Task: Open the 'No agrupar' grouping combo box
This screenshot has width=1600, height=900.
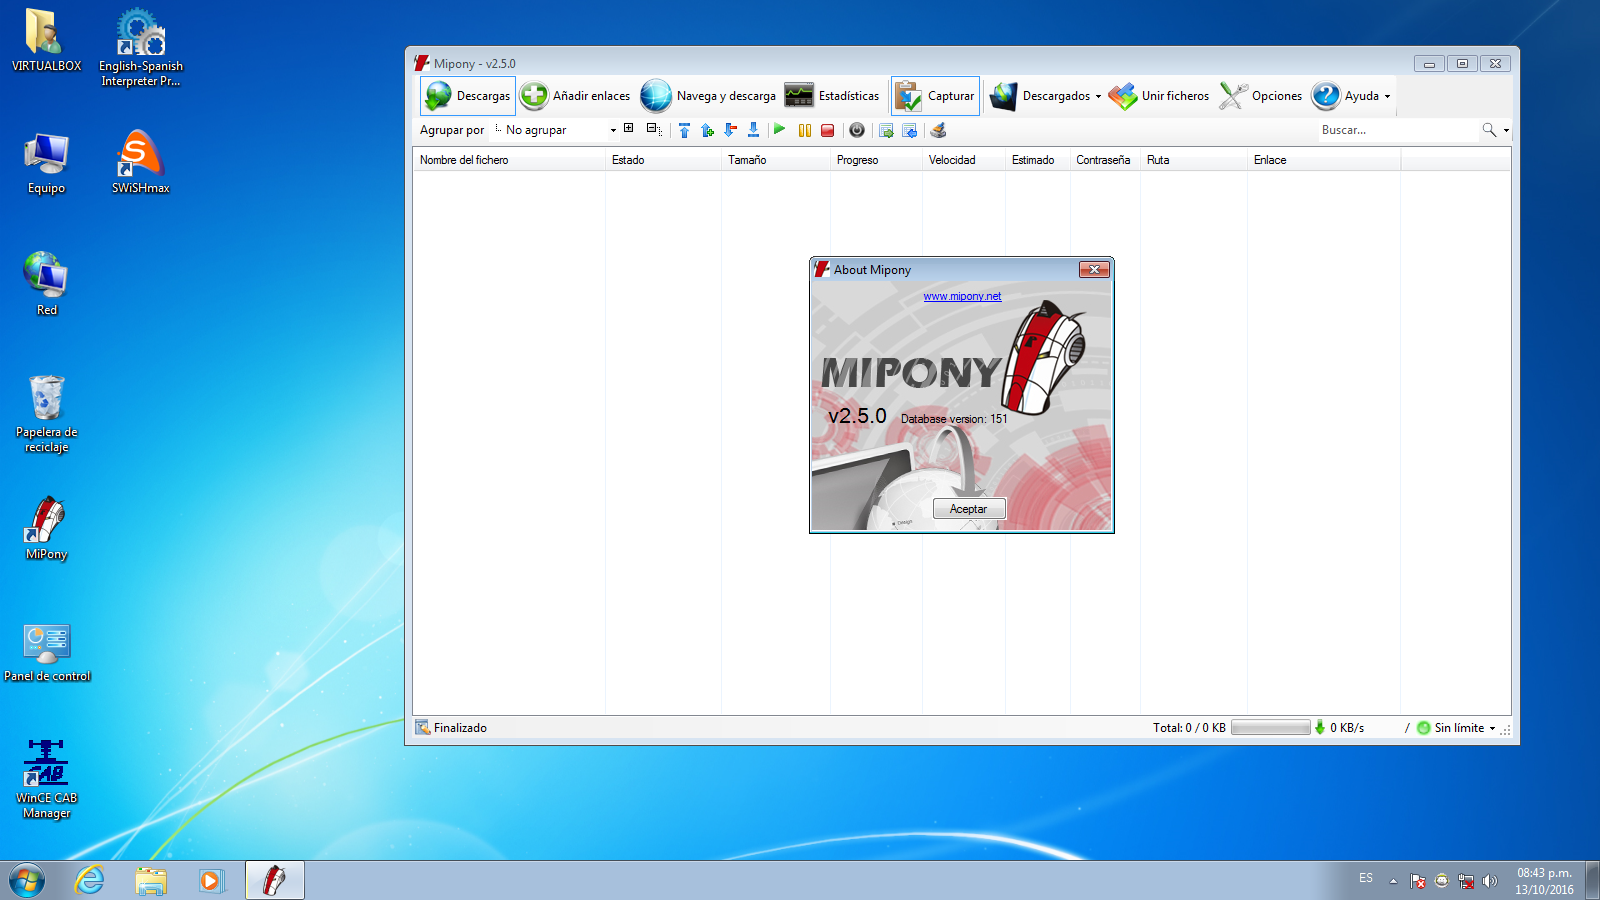Action: [556, 130]
